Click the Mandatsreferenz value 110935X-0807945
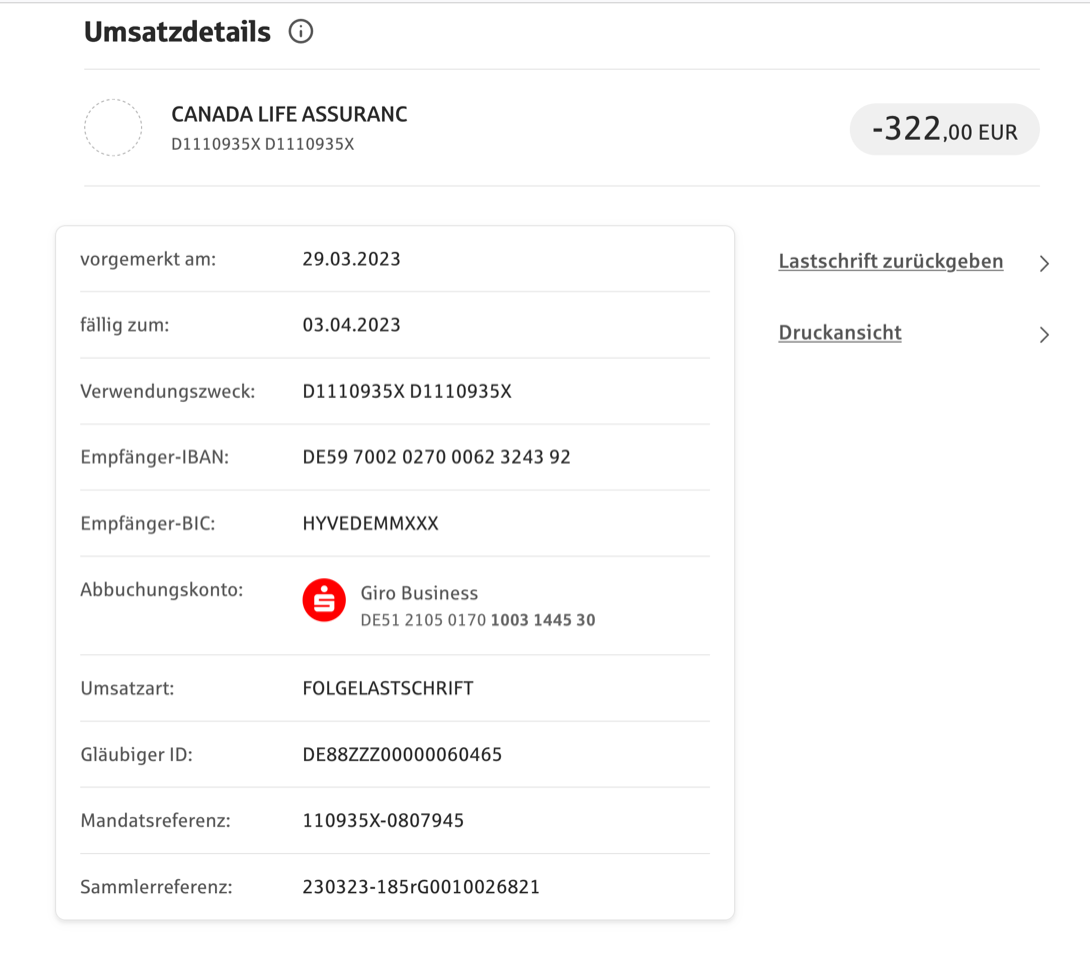This screenshot has height=960, width=1090. click(383, 821)
